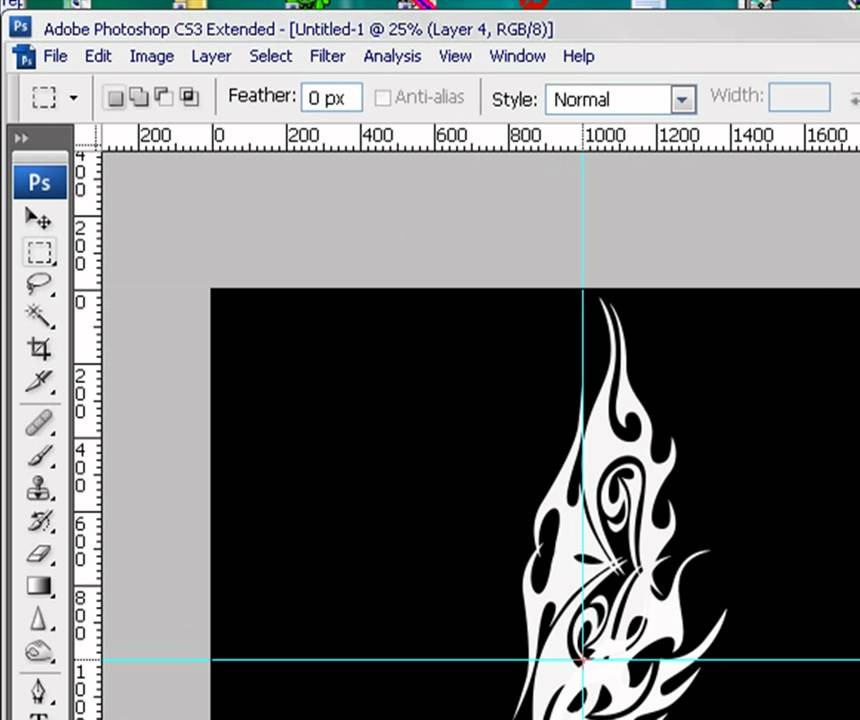Open the tool preset picker arrow
The height and width of the screenshot is (720, 860).
(73, 98)
